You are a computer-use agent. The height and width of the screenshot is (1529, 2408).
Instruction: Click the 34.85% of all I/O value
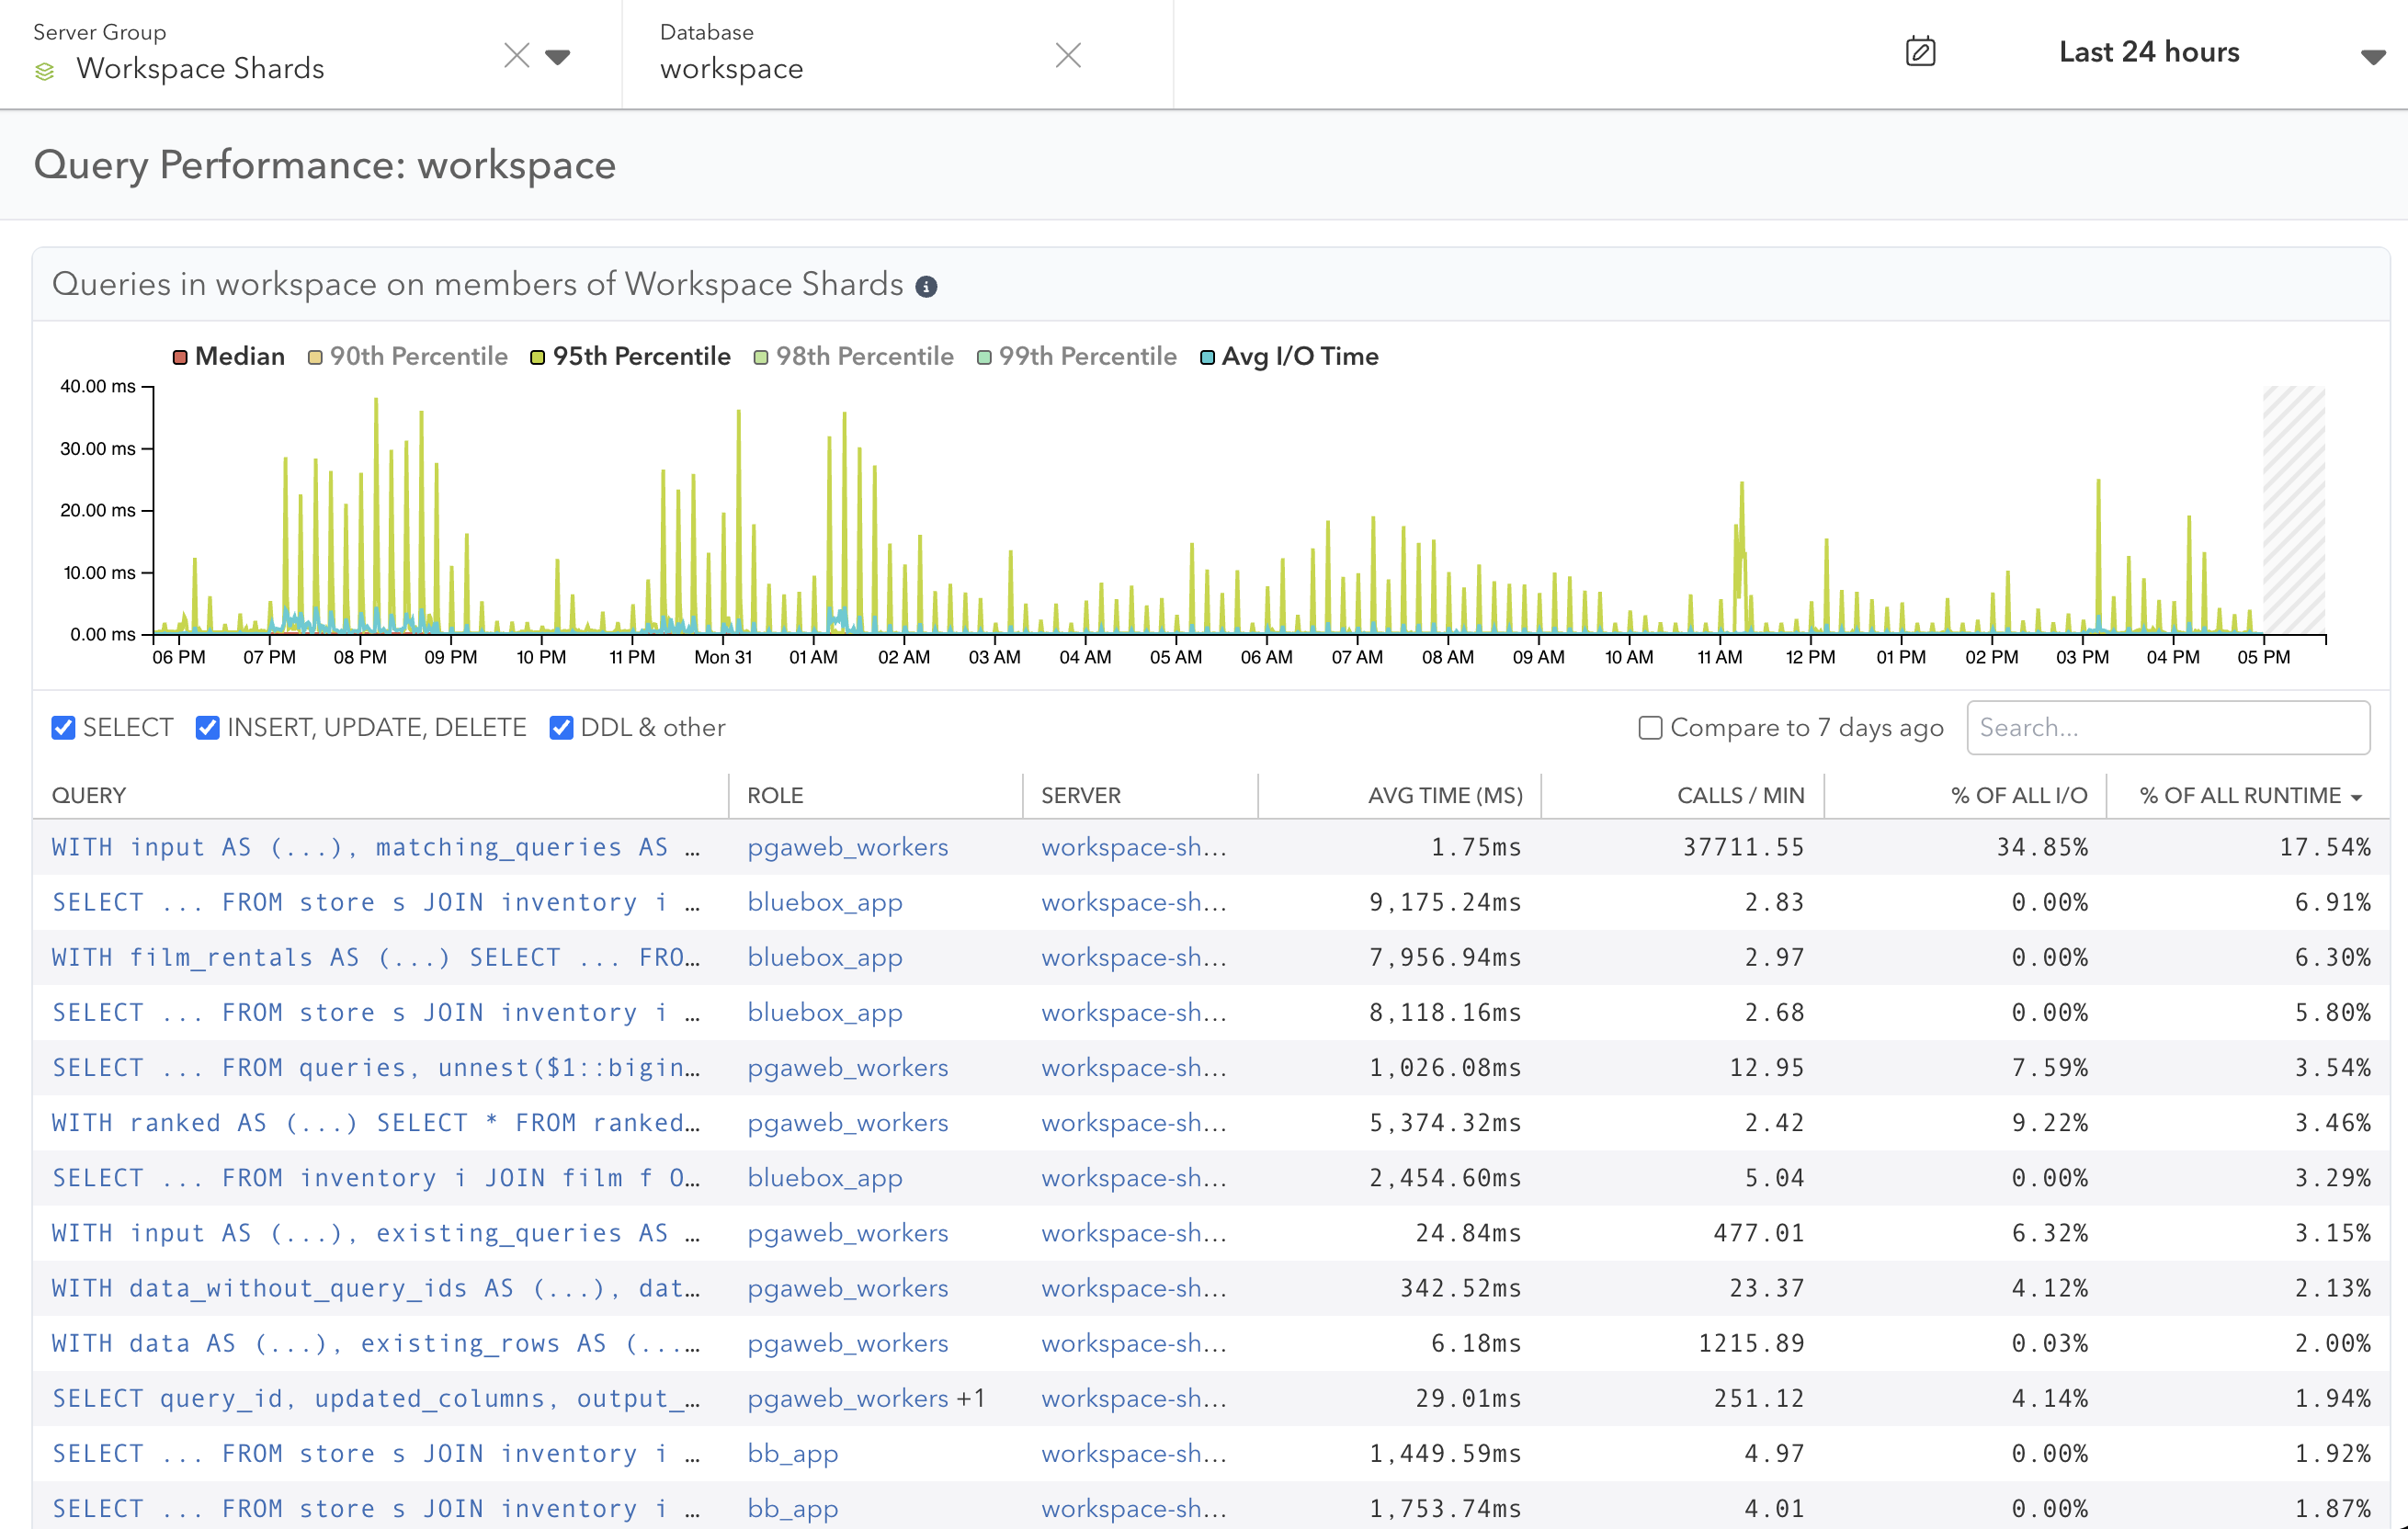[x=2042, y=848]
